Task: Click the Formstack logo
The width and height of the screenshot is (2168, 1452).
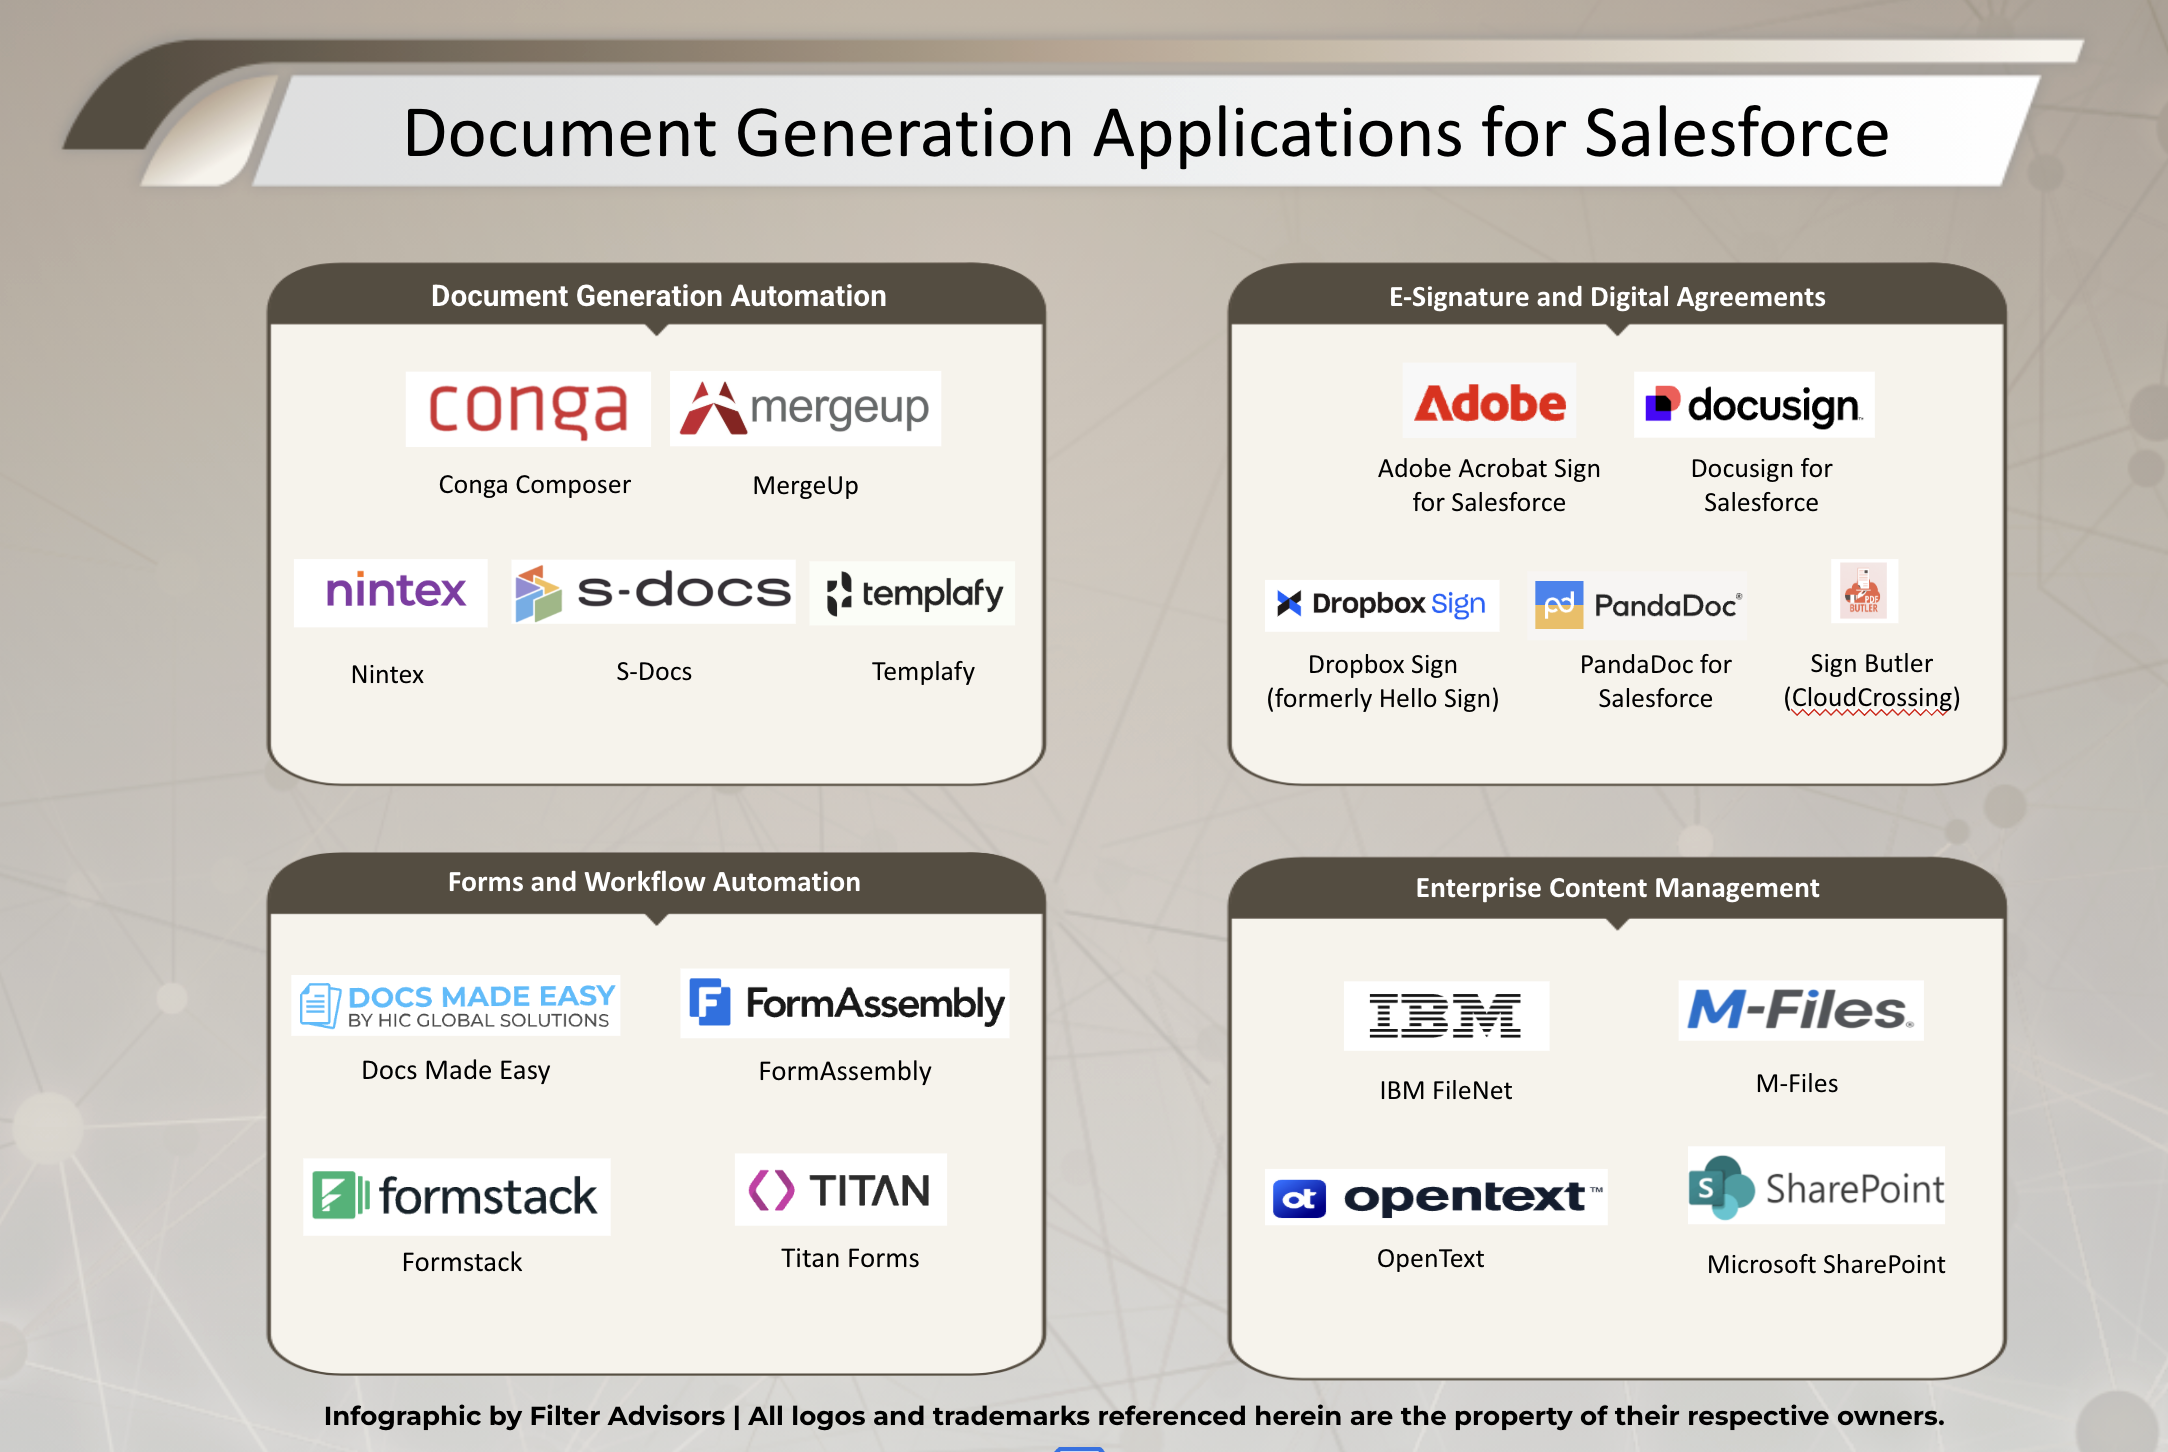Action: coord(456,1196)
